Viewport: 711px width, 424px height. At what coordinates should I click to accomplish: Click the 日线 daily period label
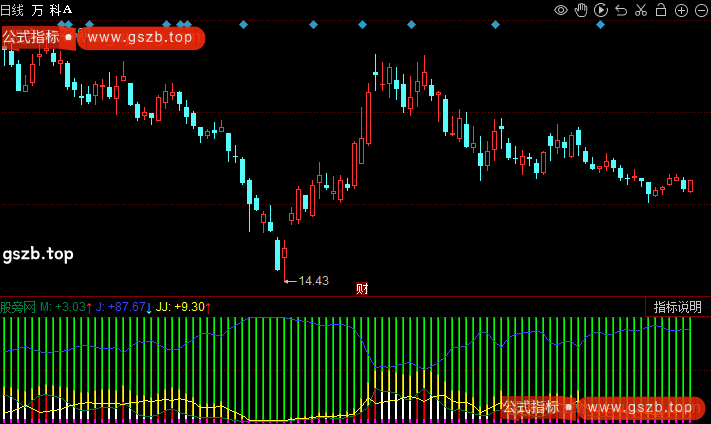click(x=12, y=9)
